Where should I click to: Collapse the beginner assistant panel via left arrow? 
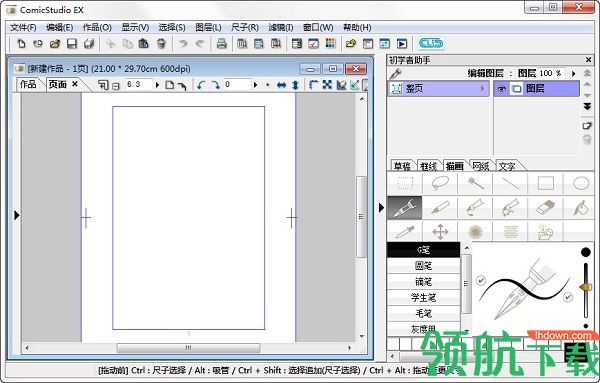(381, 208)
